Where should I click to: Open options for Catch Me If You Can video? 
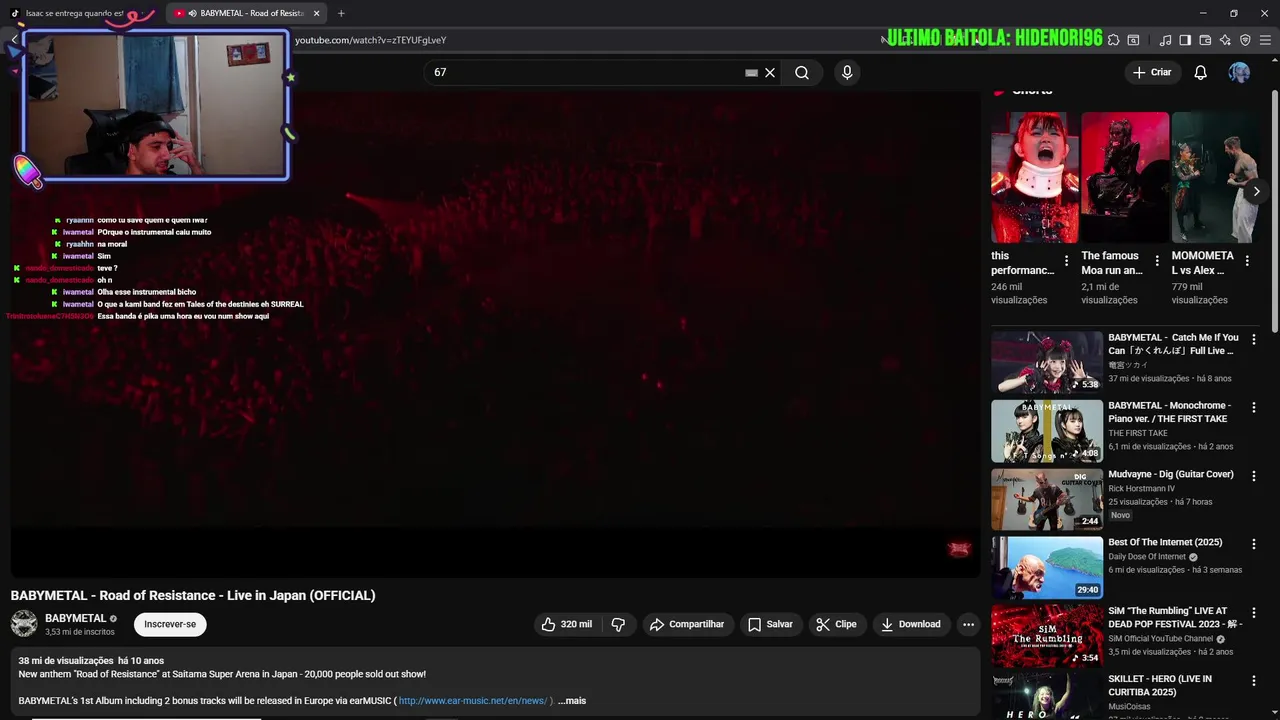[x=1253, y=340]
